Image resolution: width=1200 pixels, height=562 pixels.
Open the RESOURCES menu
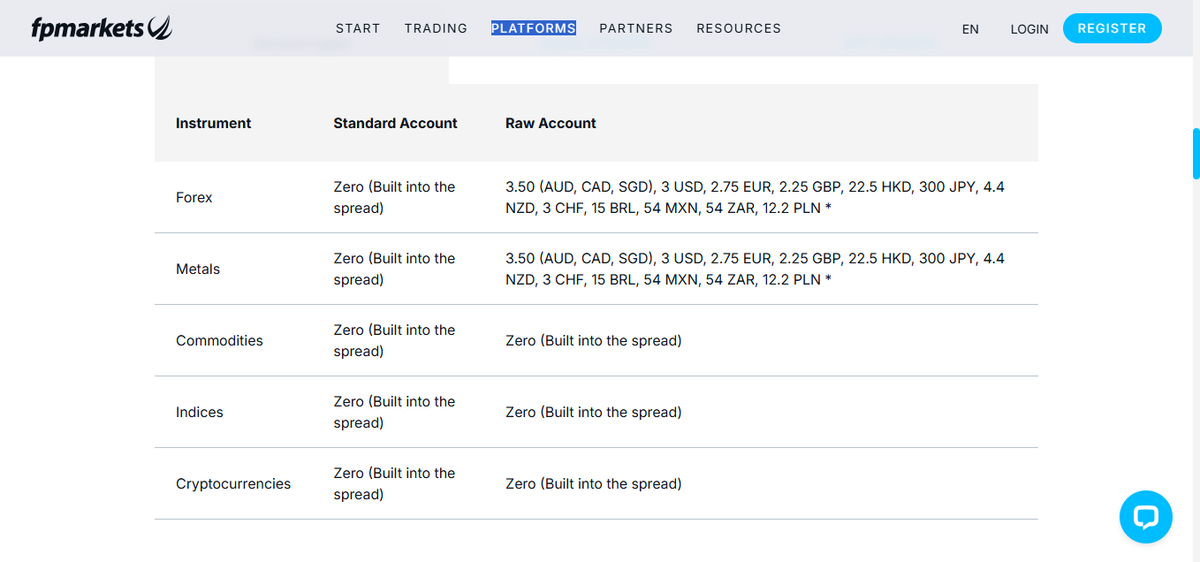[739, 28]
